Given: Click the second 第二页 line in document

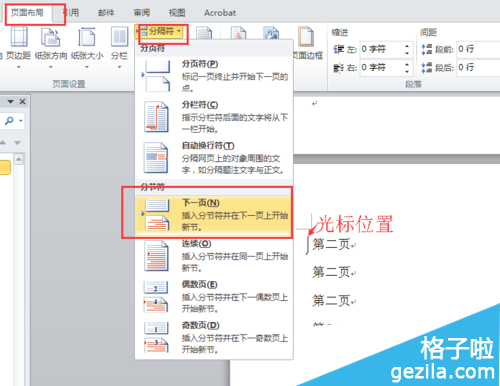Looking at the screenshot, I should click(331, 272).
